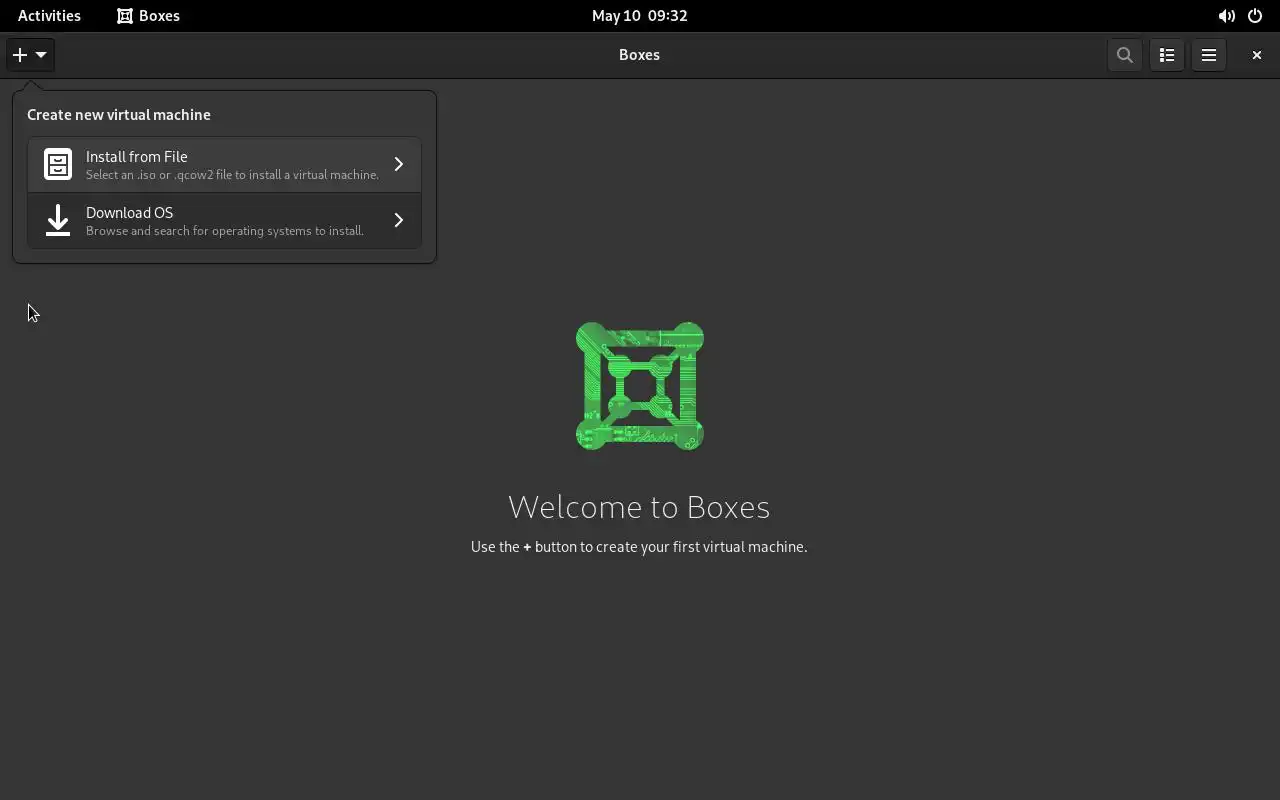The image size is (1280, 800).
Task: Open the clock showing May 10 09:32
Action: (x=639, y=15)
